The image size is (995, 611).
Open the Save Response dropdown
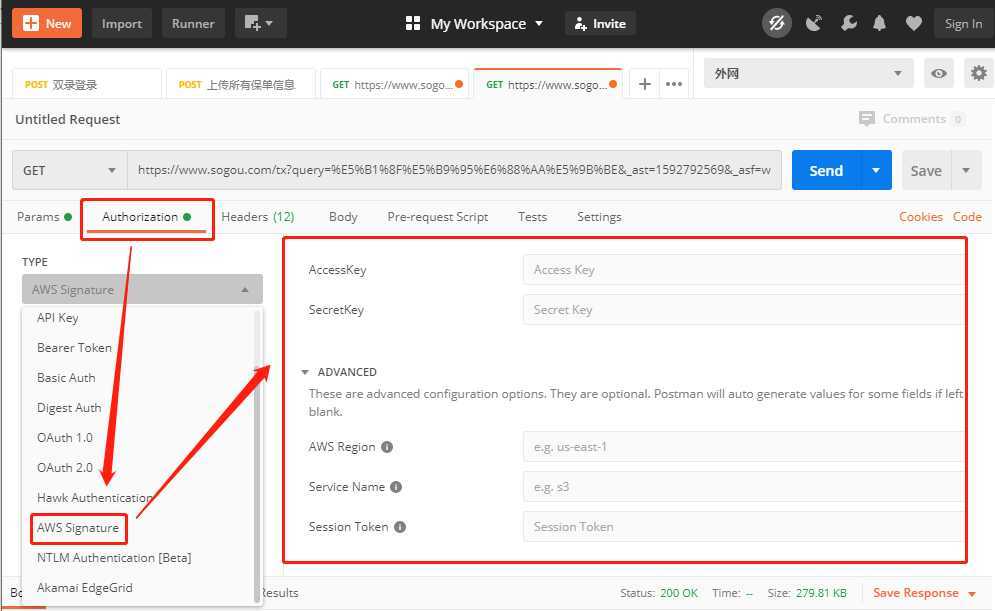924,593
